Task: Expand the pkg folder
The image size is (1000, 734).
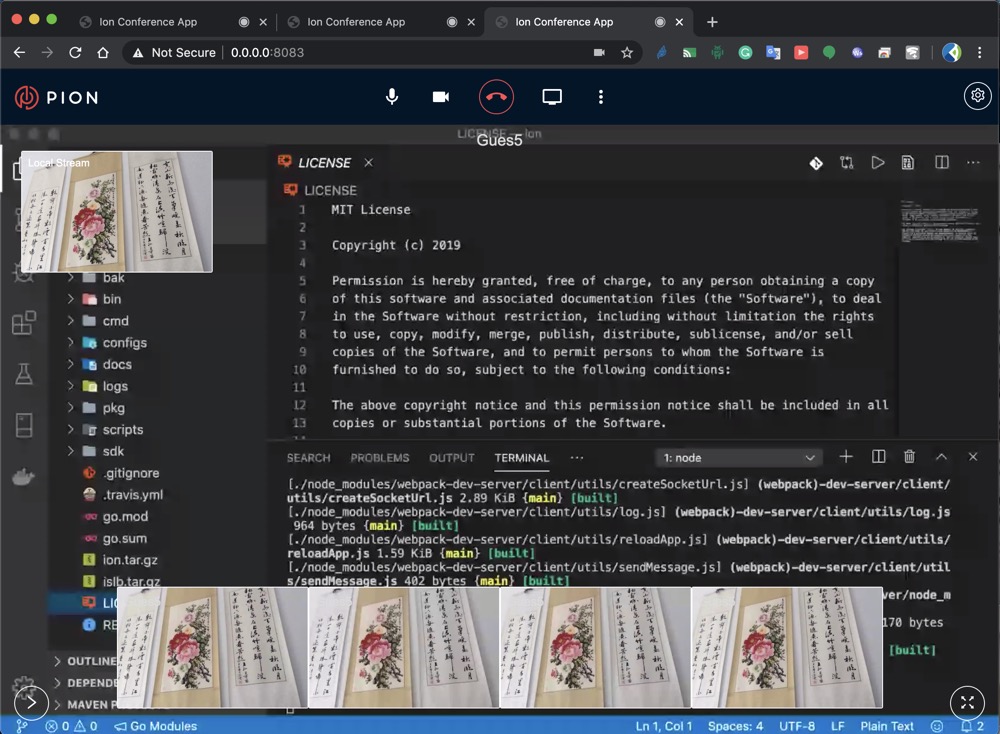Action: (114, 407)
